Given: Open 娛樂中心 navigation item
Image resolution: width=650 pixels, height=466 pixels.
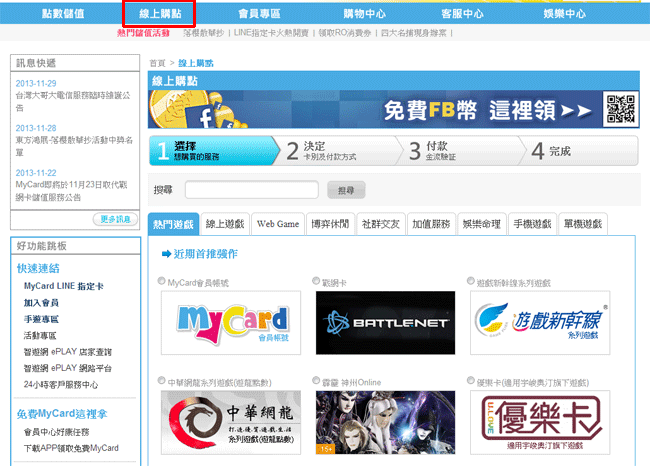Looking at the screenshot, I should pos(565,14).
